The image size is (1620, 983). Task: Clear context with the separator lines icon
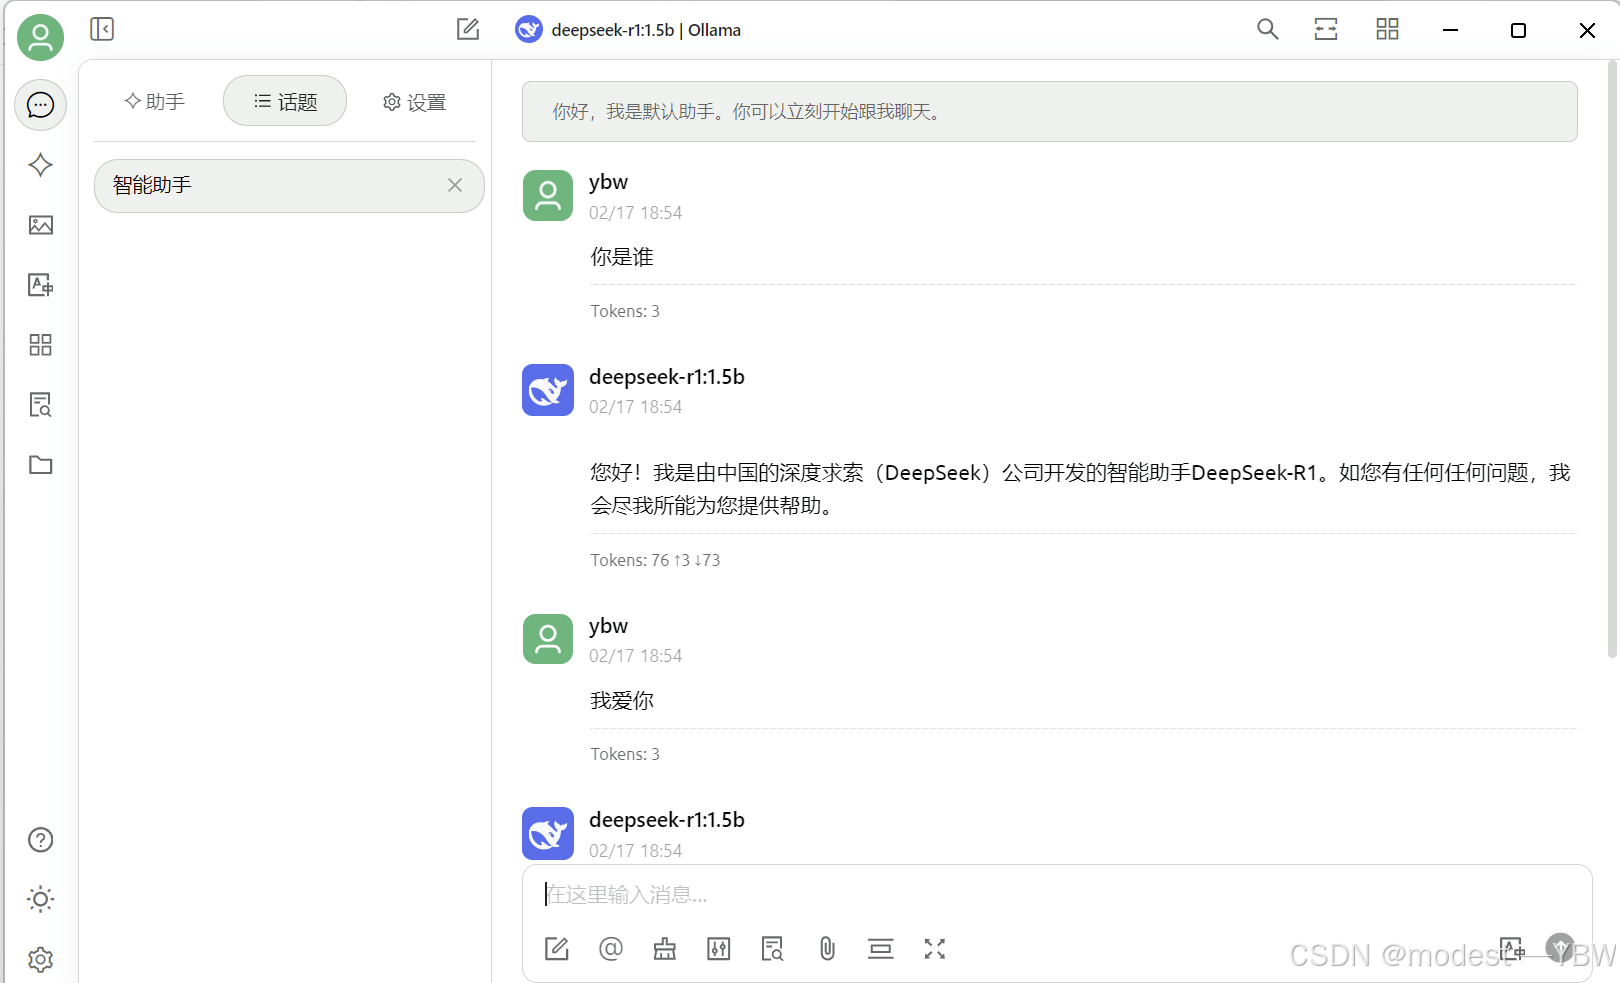[x=881, y=949]
